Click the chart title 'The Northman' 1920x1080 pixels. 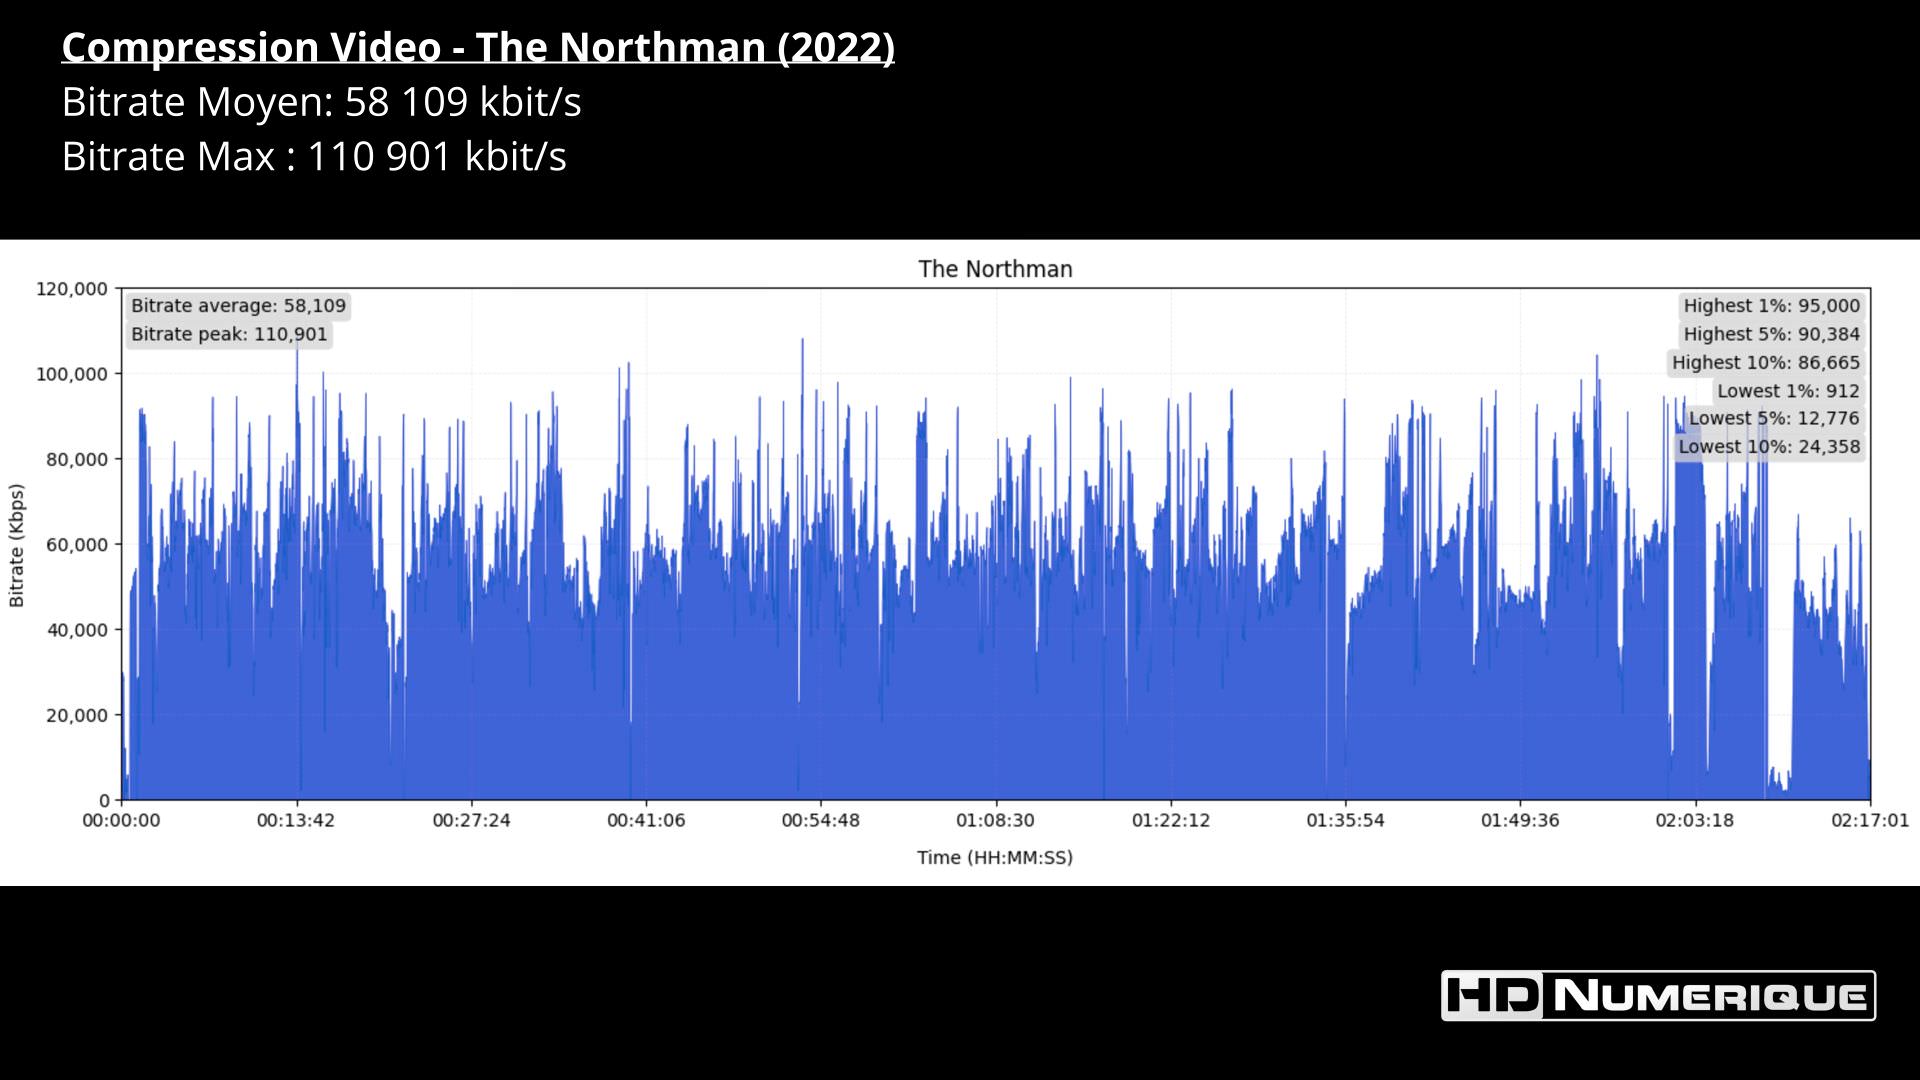coord(995,269)
